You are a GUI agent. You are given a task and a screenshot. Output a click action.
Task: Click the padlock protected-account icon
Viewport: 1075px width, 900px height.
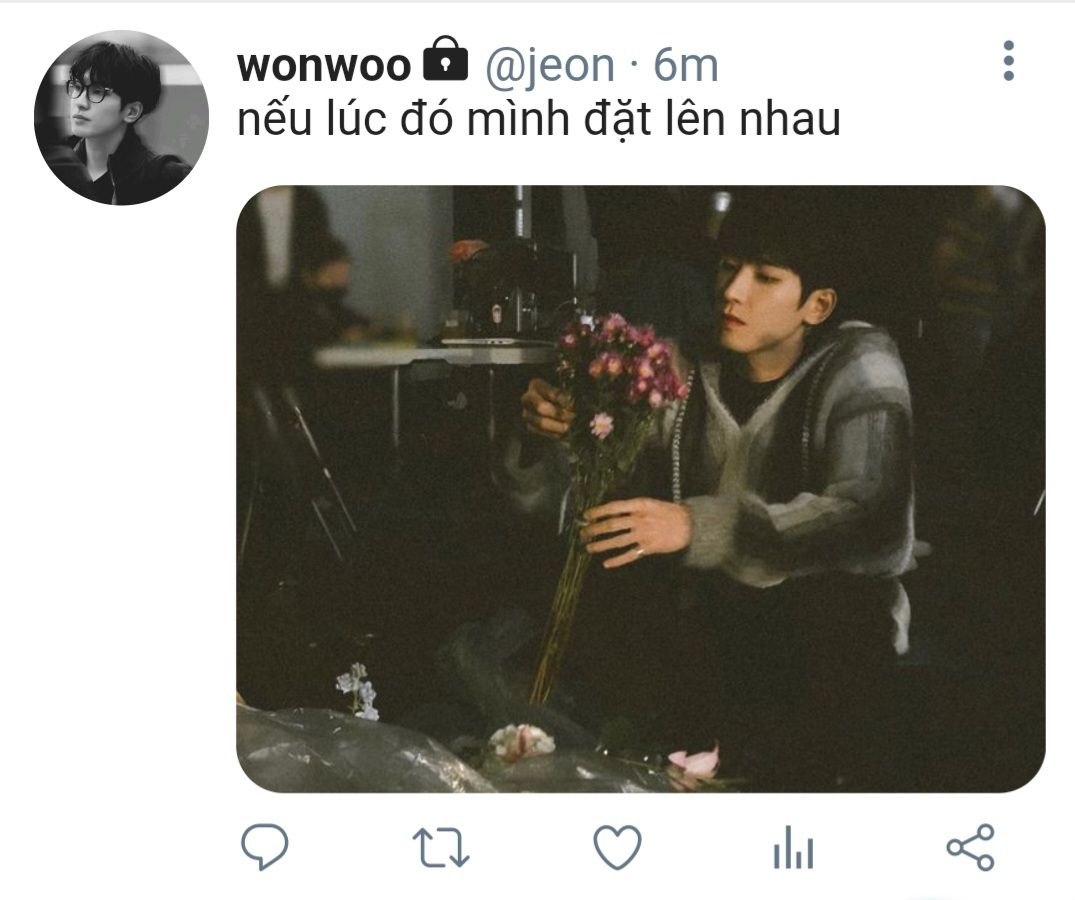click(x=446, y=58)
